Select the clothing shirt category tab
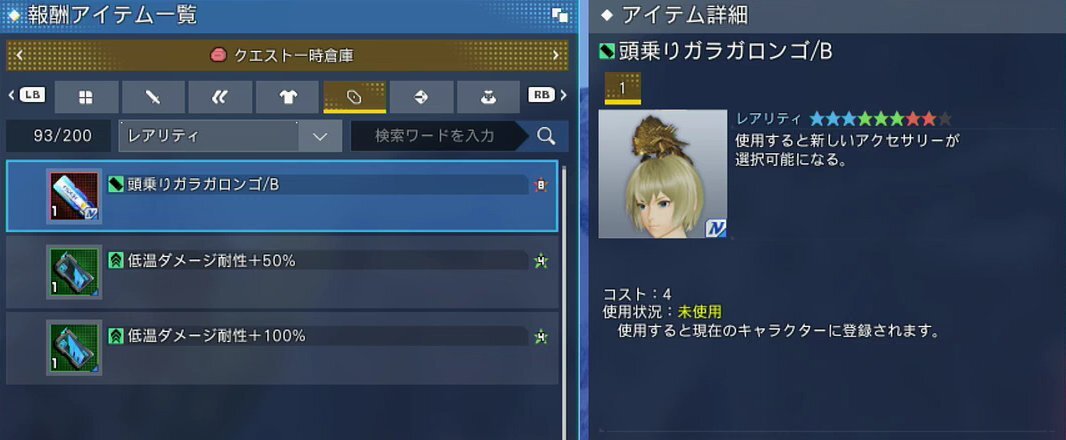 [288, 97]
